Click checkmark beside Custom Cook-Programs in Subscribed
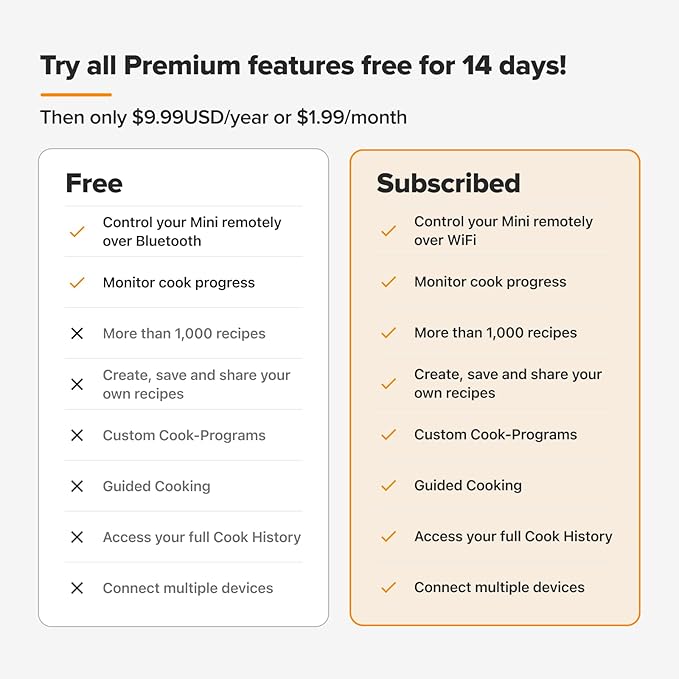The height and width of the screenshot is (679, 679). [389, 435]
